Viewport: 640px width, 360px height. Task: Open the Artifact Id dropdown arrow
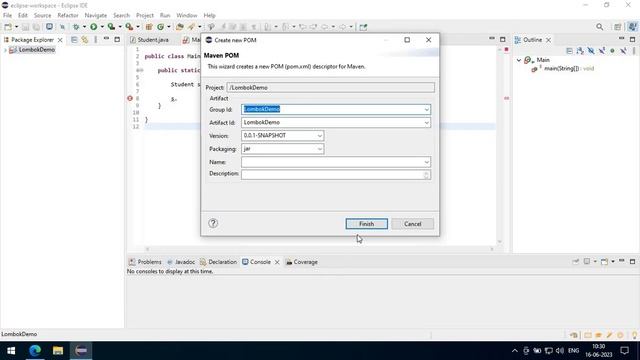(x=427, y=122)
